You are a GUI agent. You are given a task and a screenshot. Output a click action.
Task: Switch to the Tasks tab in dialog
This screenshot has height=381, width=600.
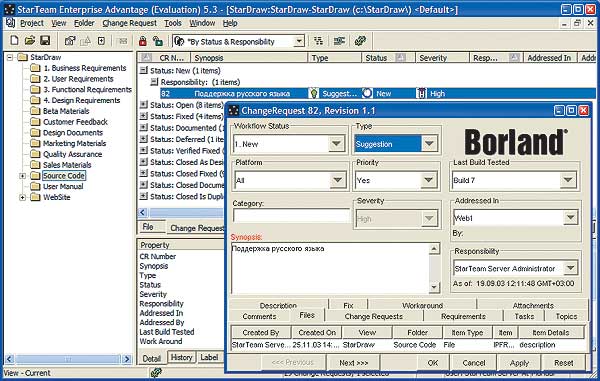(524, 316)
